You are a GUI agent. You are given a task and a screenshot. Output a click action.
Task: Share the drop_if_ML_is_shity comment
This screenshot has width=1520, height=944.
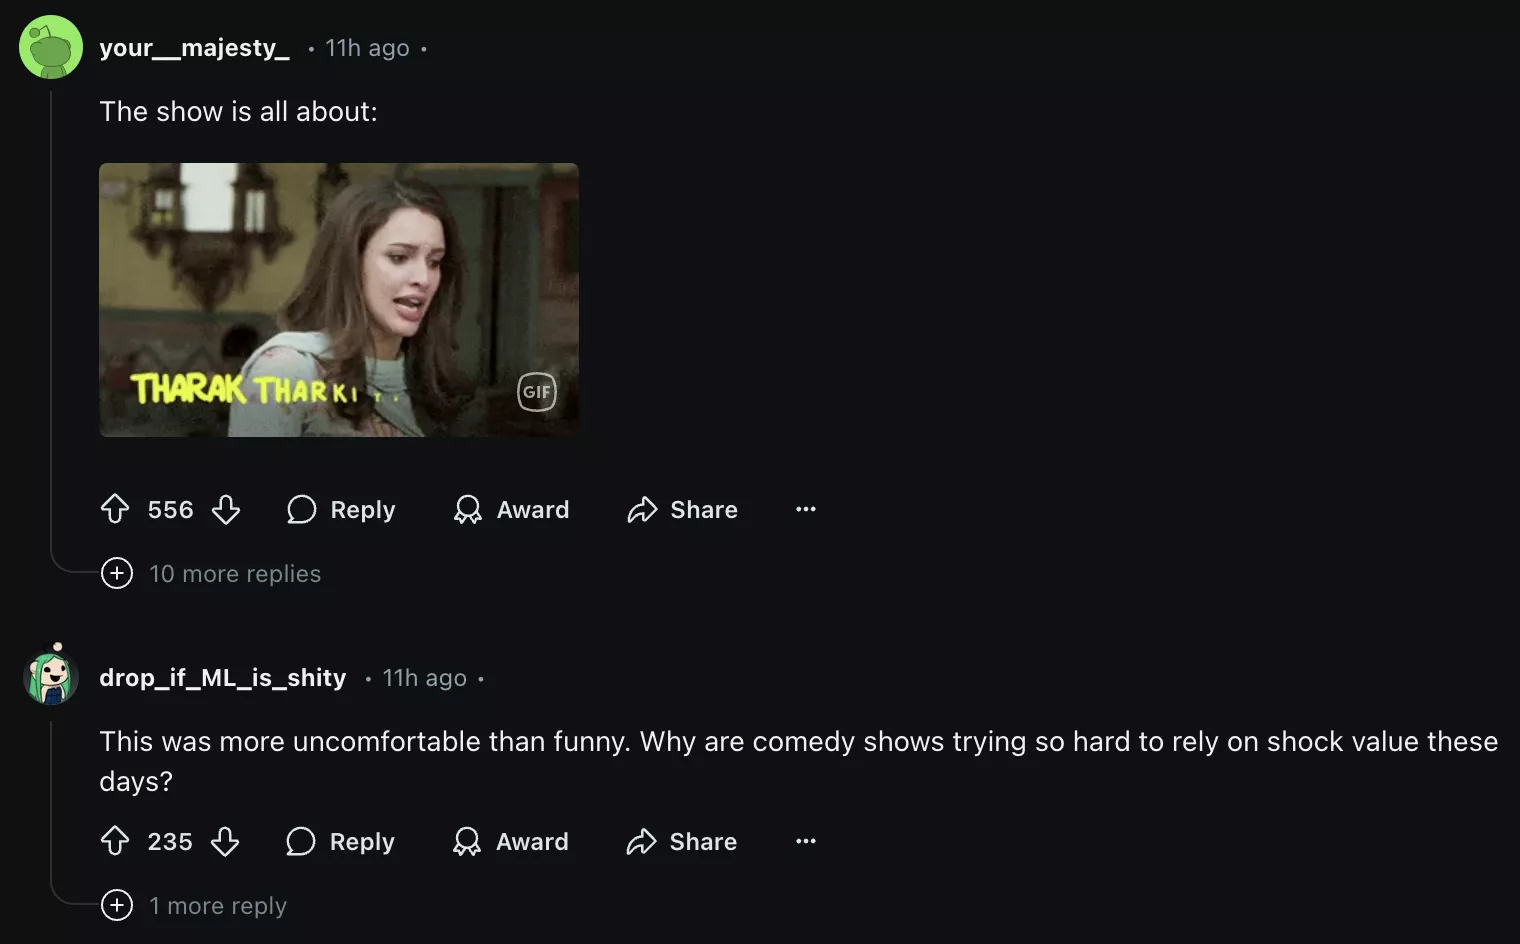681,841
